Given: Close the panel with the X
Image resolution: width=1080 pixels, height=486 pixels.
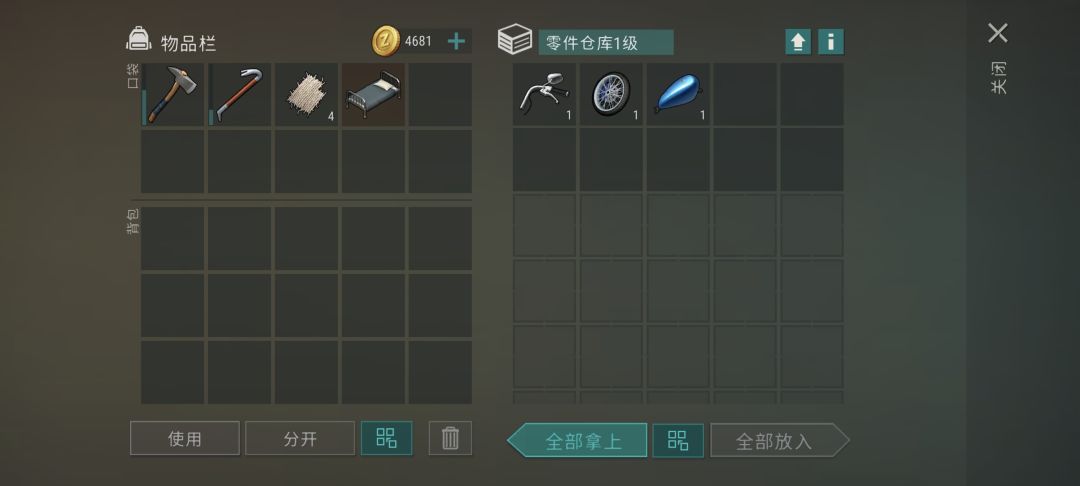Looking at the screenshot, I should pos(997,33).
